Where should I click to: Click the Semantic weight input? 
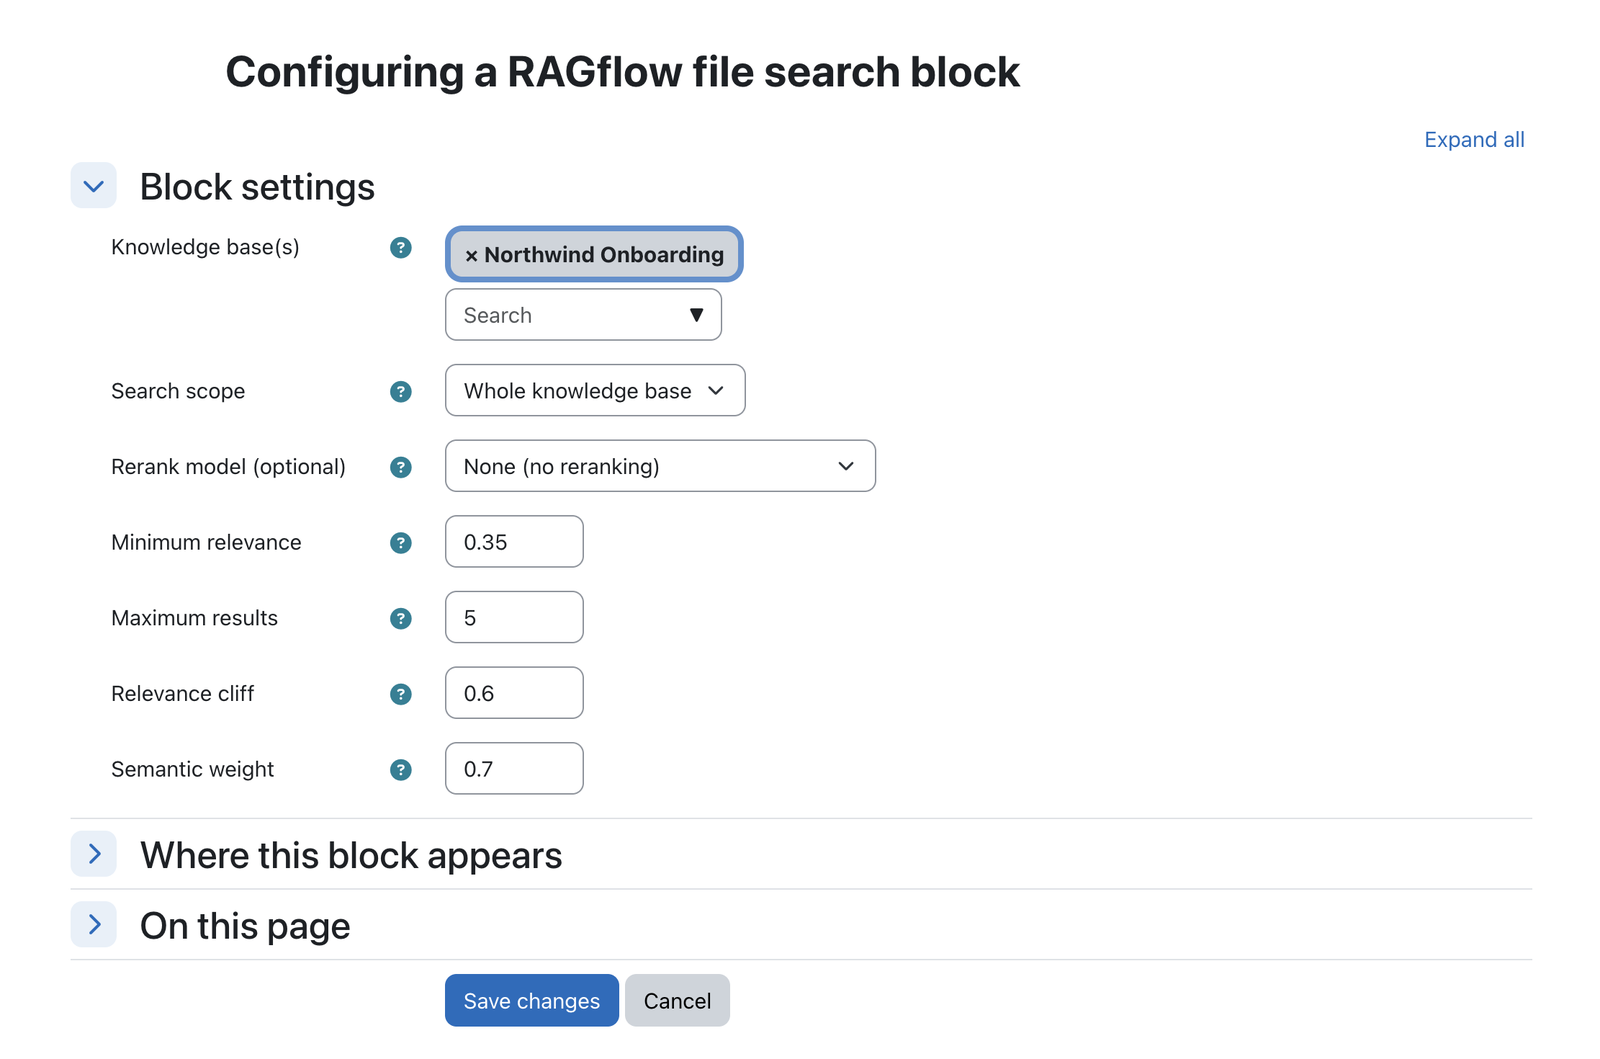[514, 769]
